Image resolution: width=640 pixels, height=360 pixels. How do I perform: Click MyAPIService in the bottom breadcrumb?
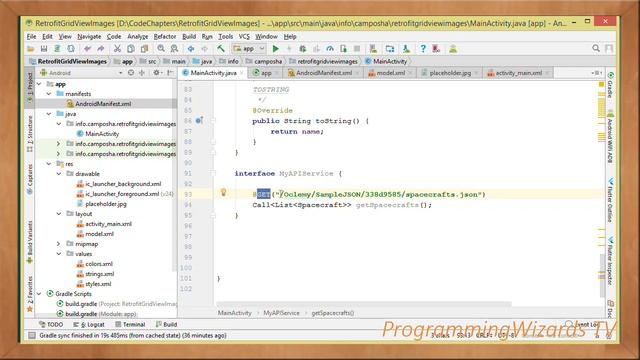point(281,313)
